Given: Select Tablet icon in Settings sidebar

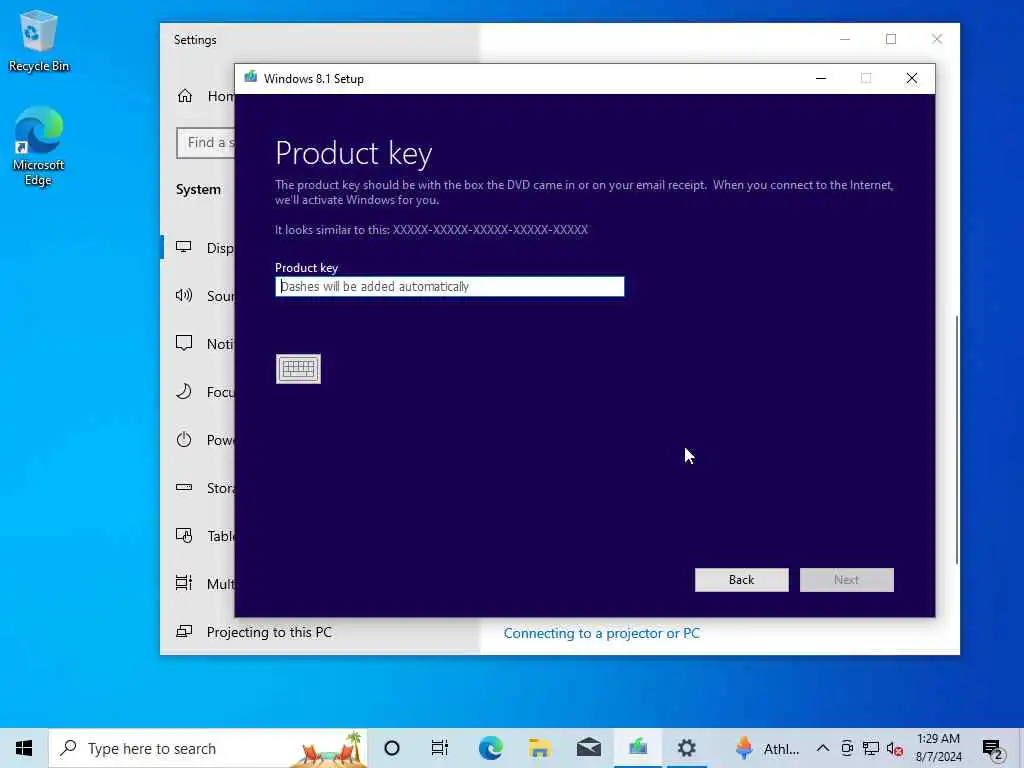Looking at the screenshot, I should click(x=184, y=536).
